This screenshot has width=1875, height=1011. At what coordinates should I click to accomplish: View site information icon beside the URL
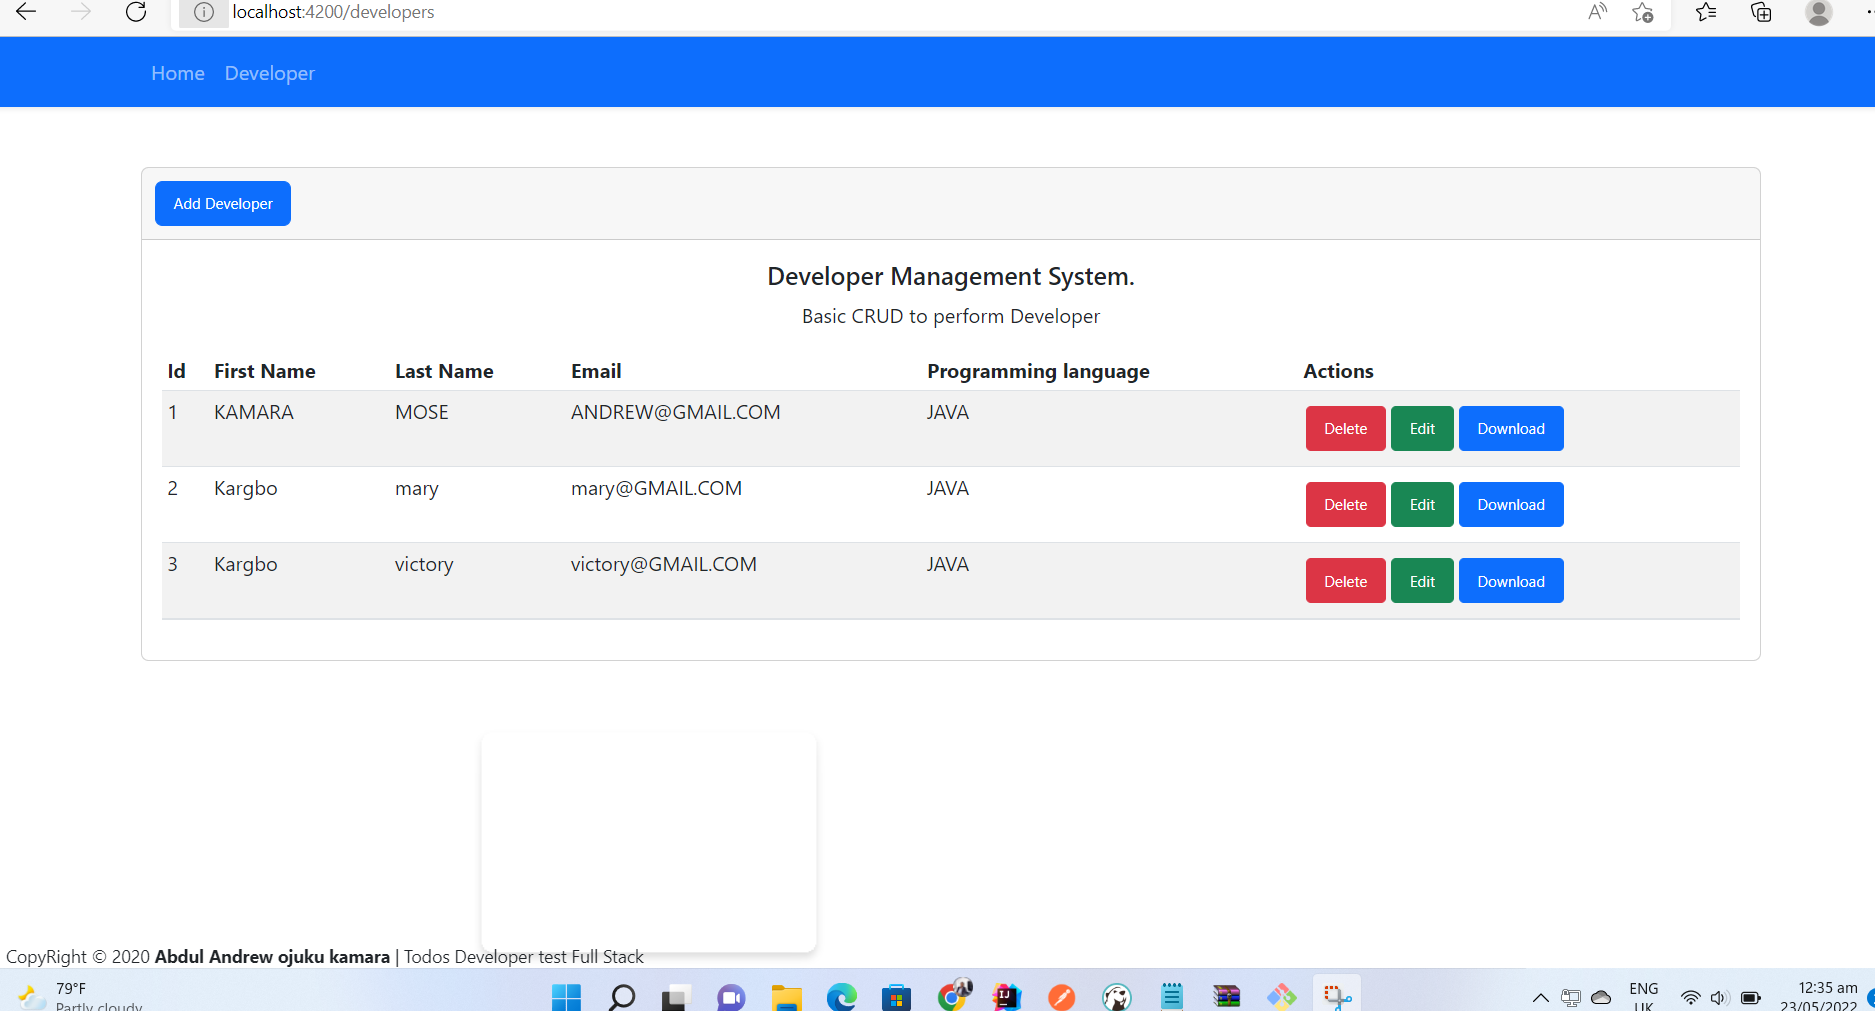click(x=204, y=12)
